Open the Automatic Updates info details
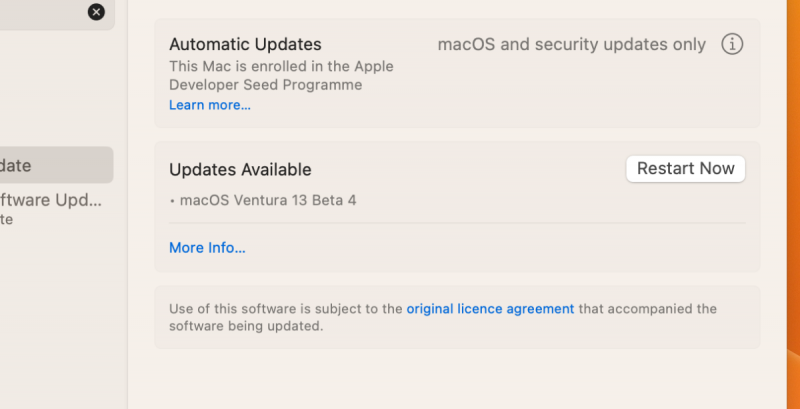The image size is (800, 409). point(732,45)
